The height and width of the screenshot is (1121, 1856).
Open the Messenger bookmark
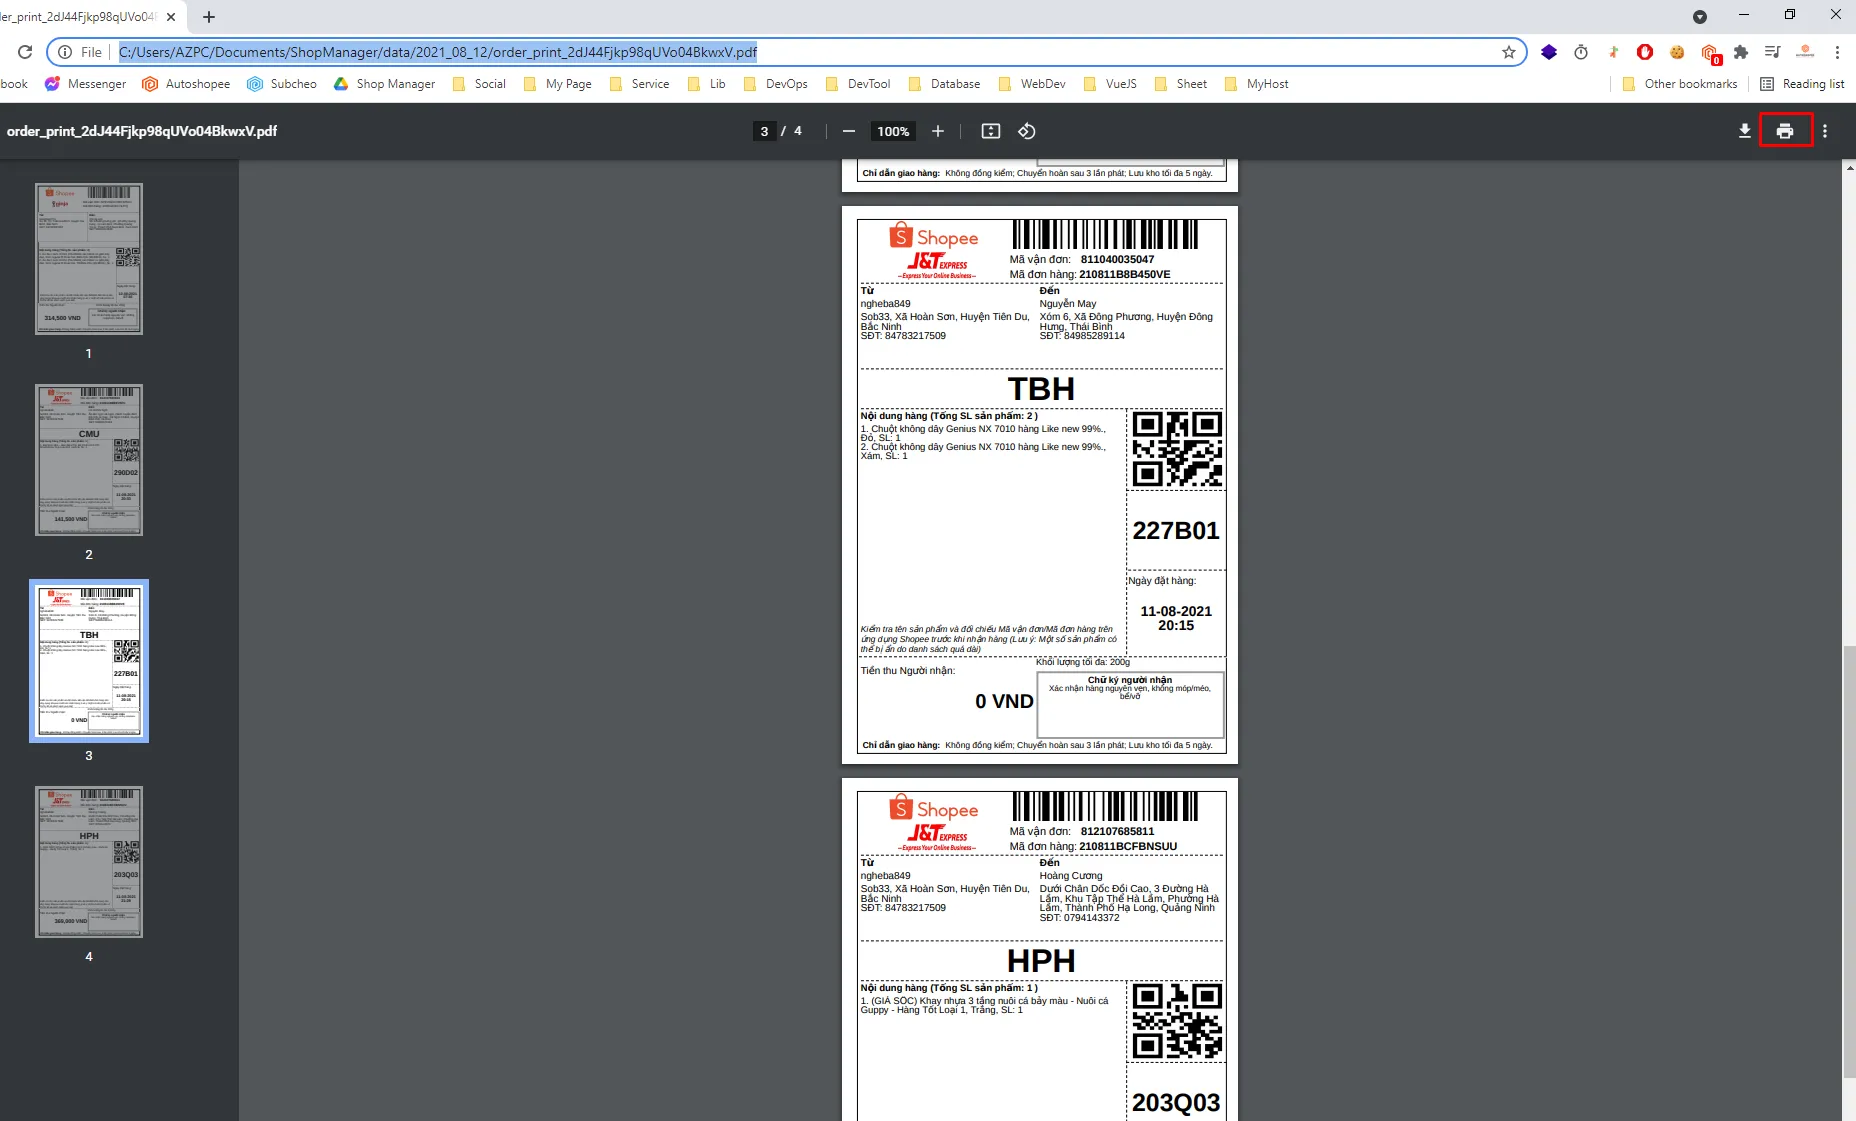click(x=86, y=84)
